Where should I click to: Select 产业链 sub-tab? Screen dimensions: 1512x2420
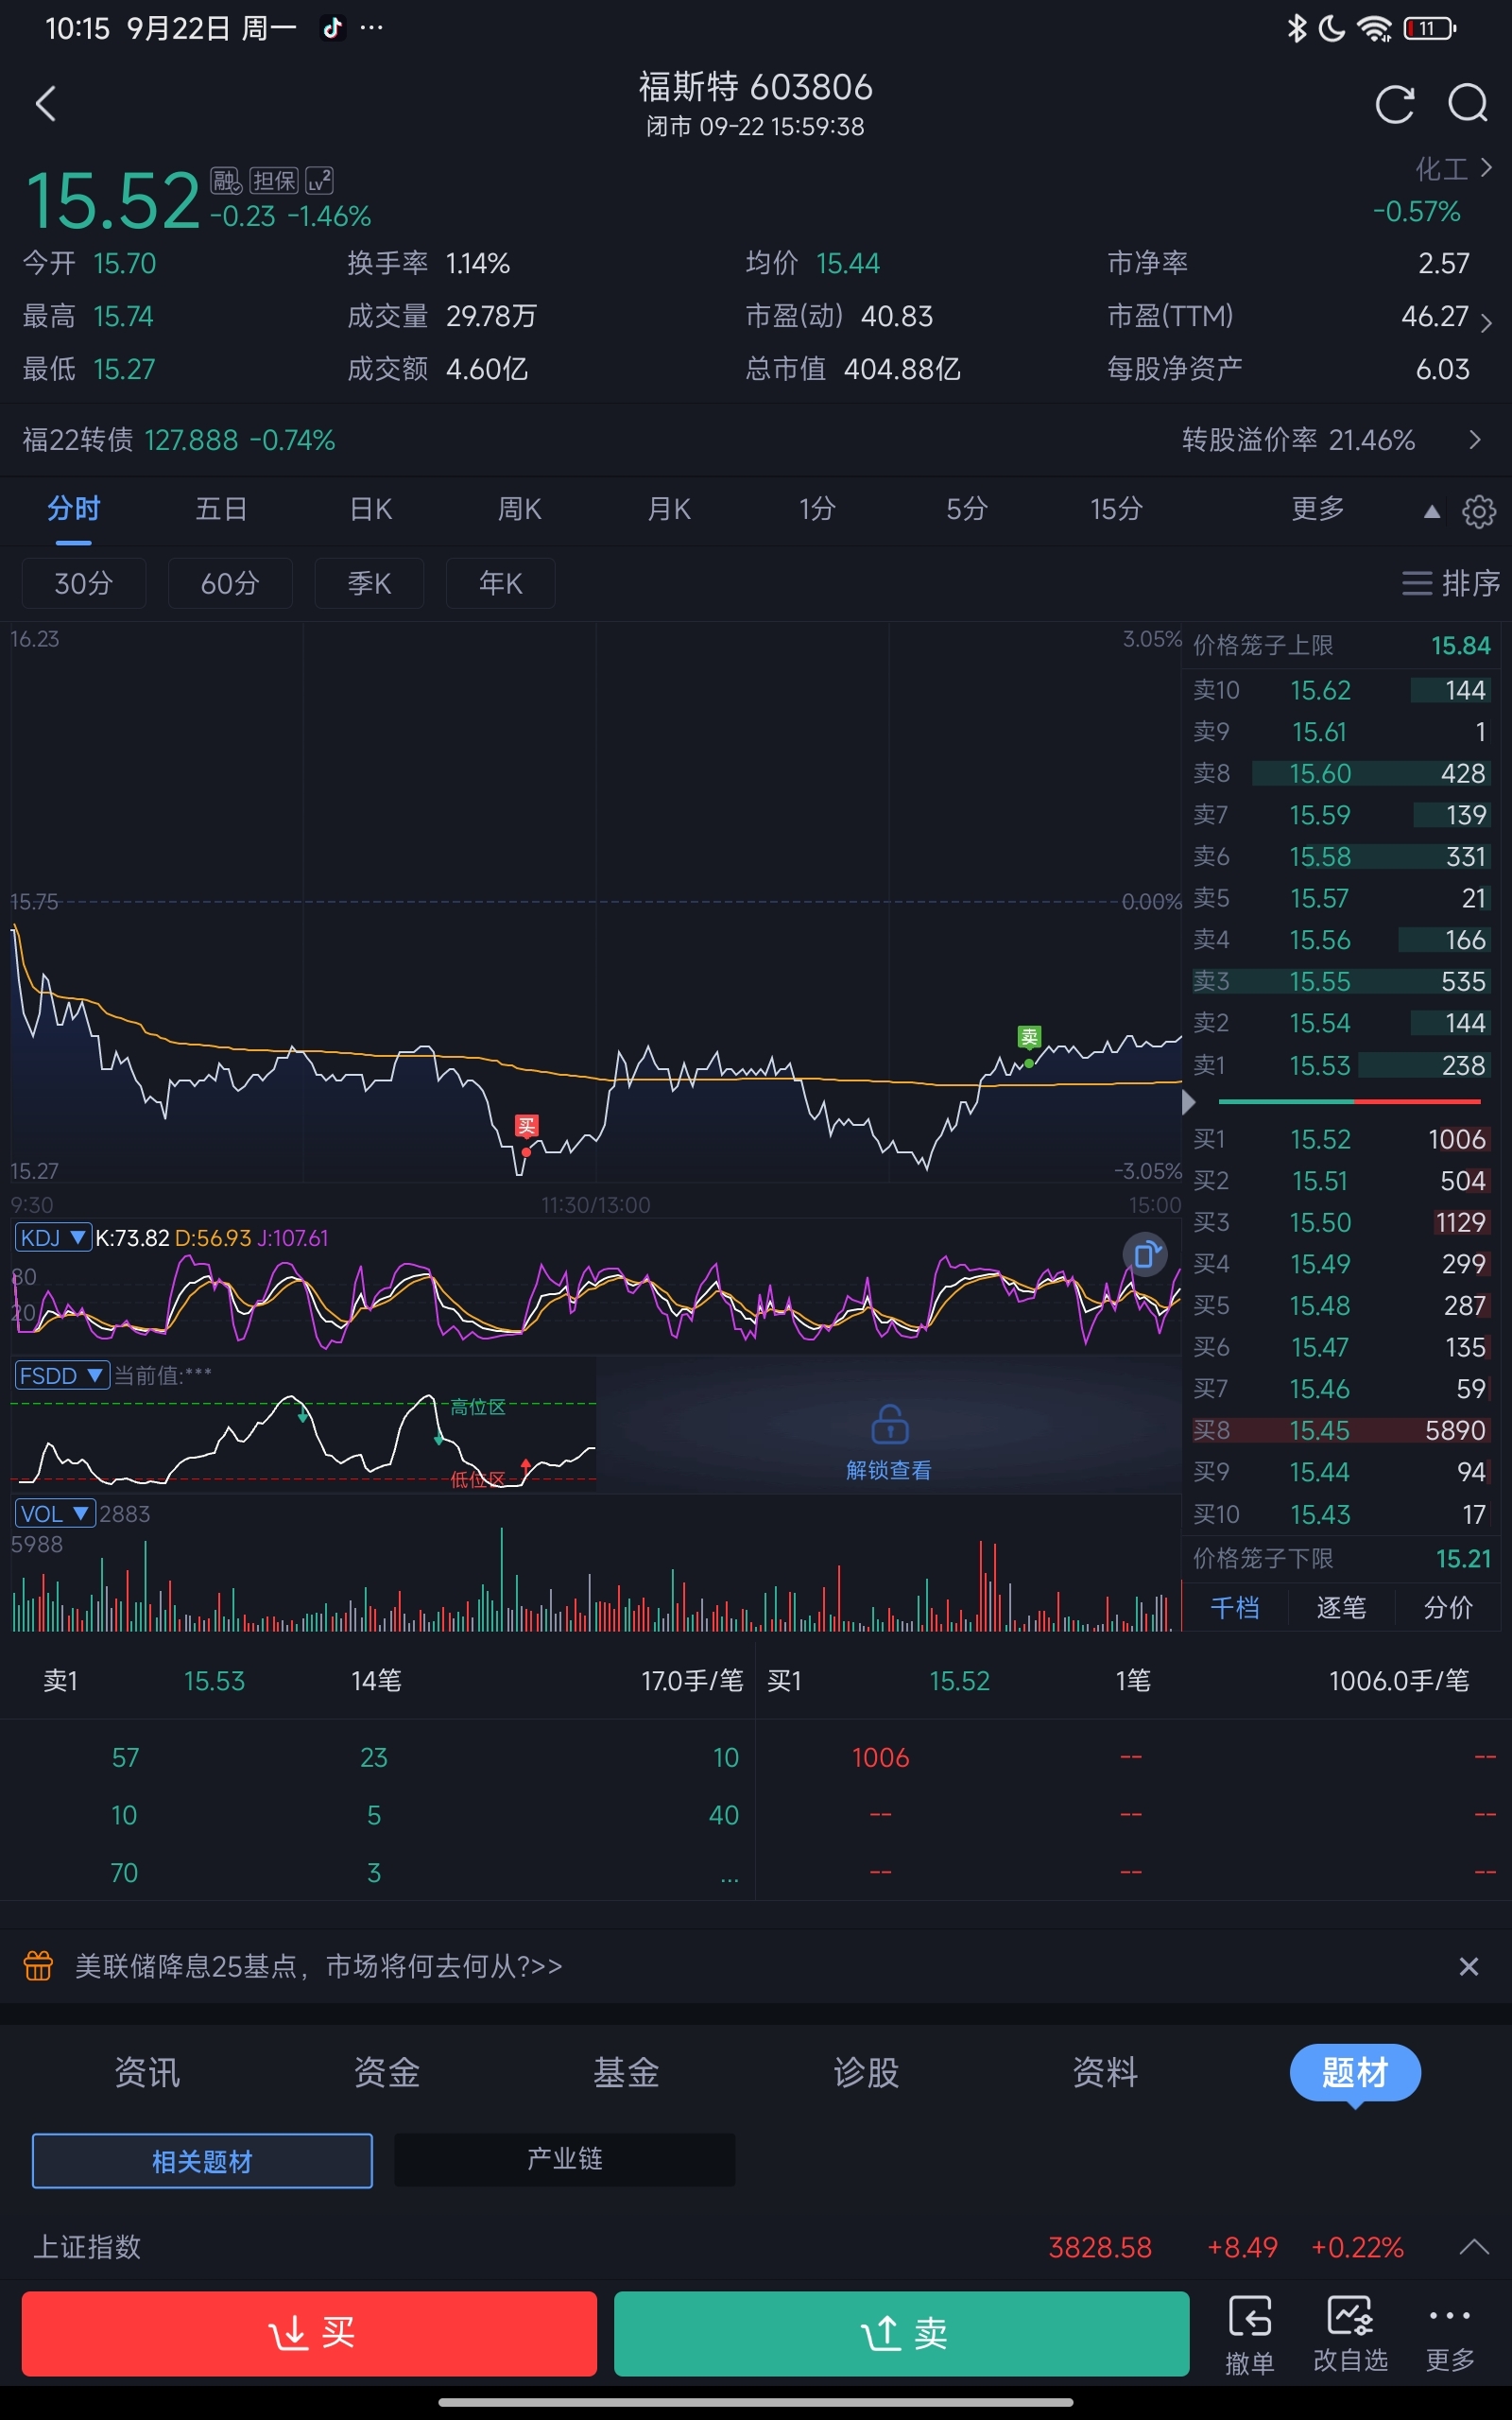[565, 2159]
